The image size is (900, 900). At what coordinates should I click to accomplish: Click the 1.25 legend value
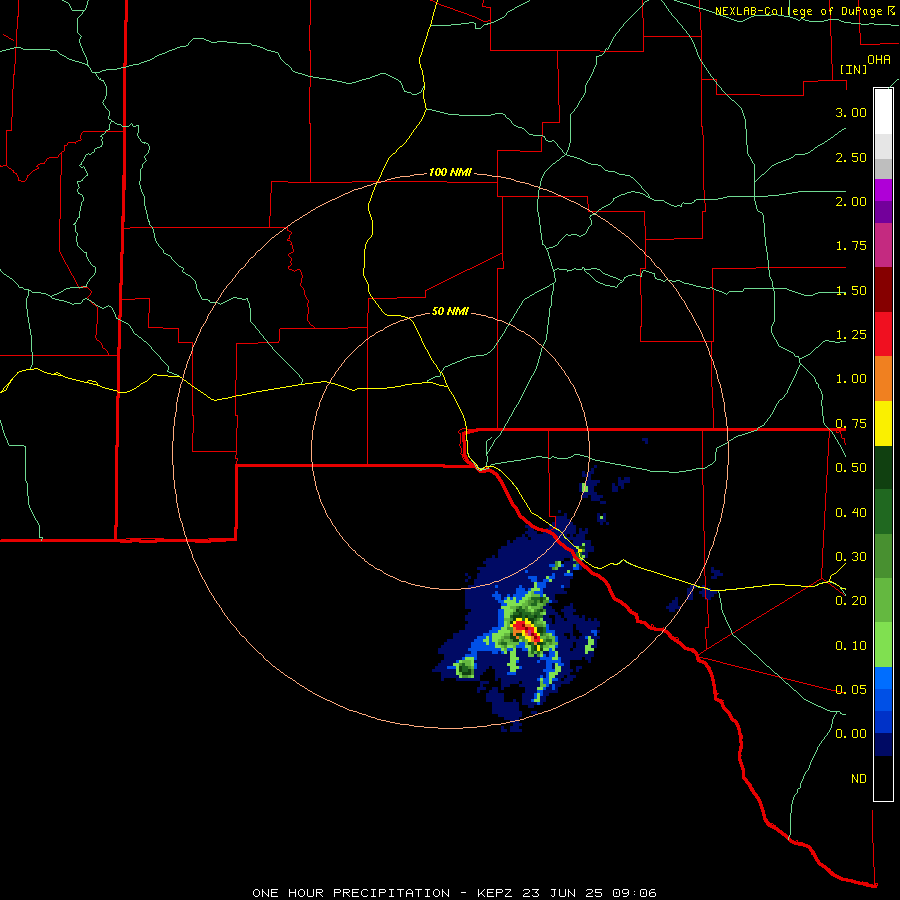coord(851,335)
